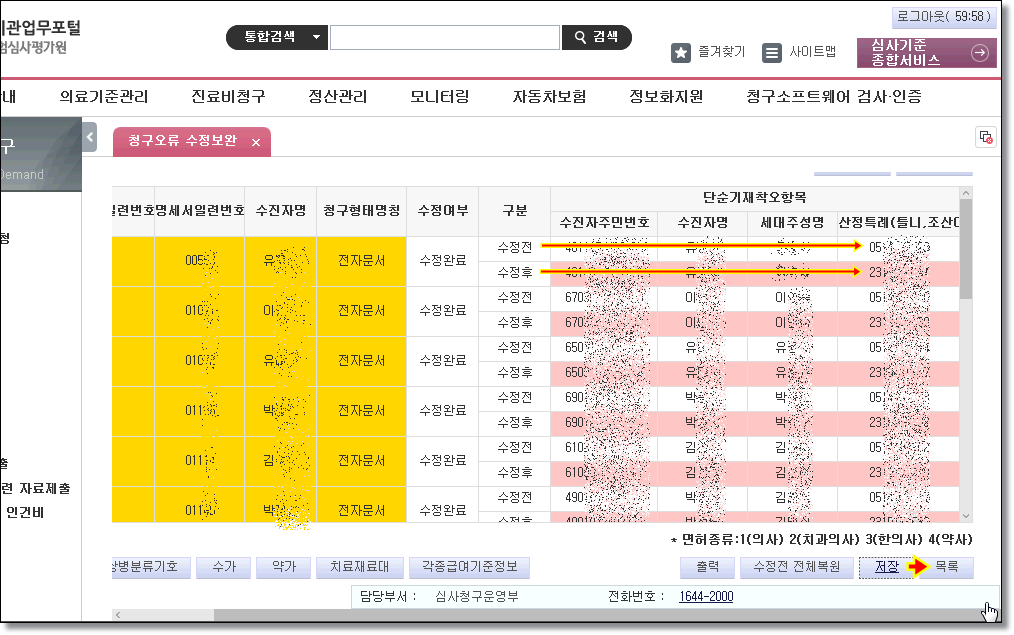Click arrow icon on 심사기준 종합서비스 banner

tap(980, 53)
